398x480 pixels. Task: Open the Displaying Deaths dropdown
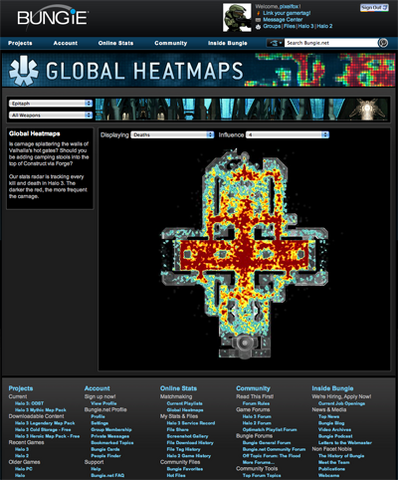(x=172, y=135)
